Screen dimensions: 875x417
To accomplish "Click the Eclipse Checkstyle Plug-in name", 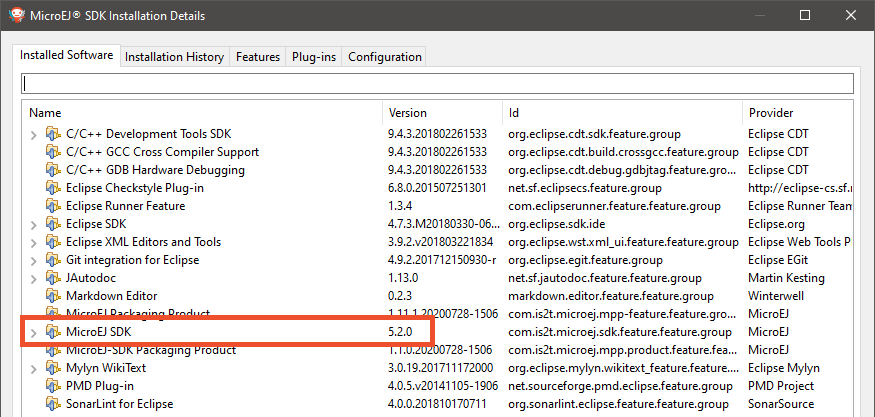I will tap(134, 188).
